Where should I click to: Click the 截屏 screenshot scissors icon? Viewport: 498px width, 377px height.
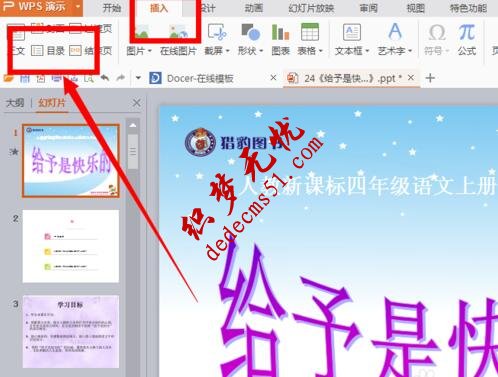point(217,32)
